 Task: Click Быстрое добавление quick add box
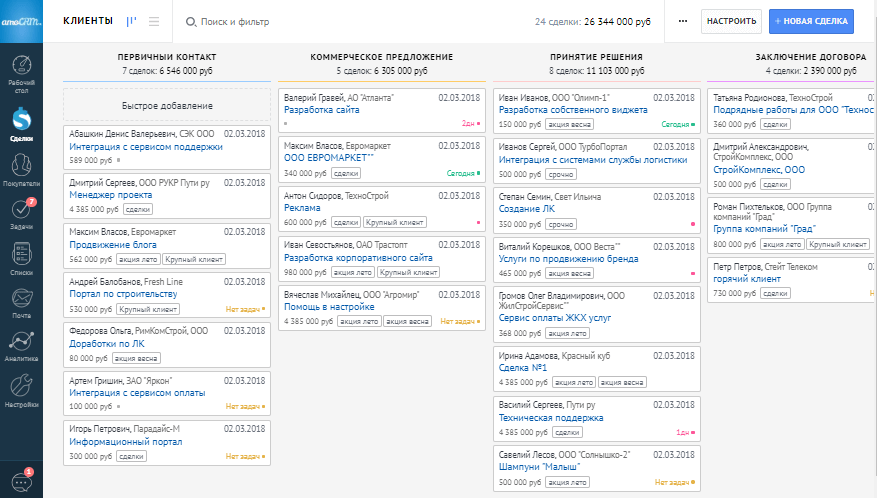pos(167,106)
